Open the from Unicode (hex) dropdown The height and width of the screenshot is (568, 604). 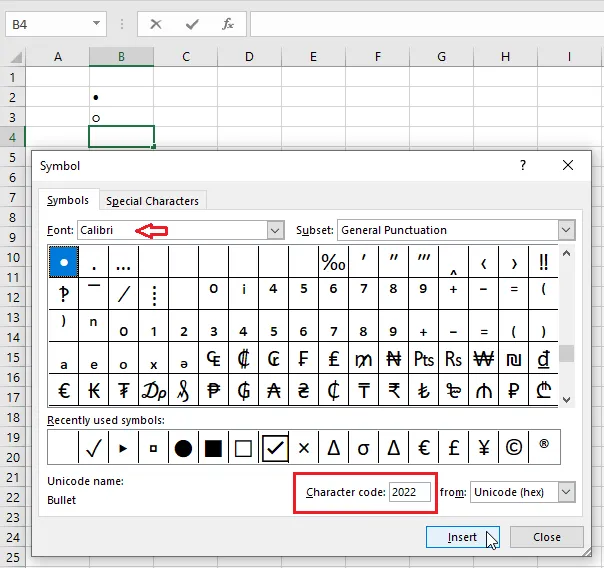click(x=566, y=492)
